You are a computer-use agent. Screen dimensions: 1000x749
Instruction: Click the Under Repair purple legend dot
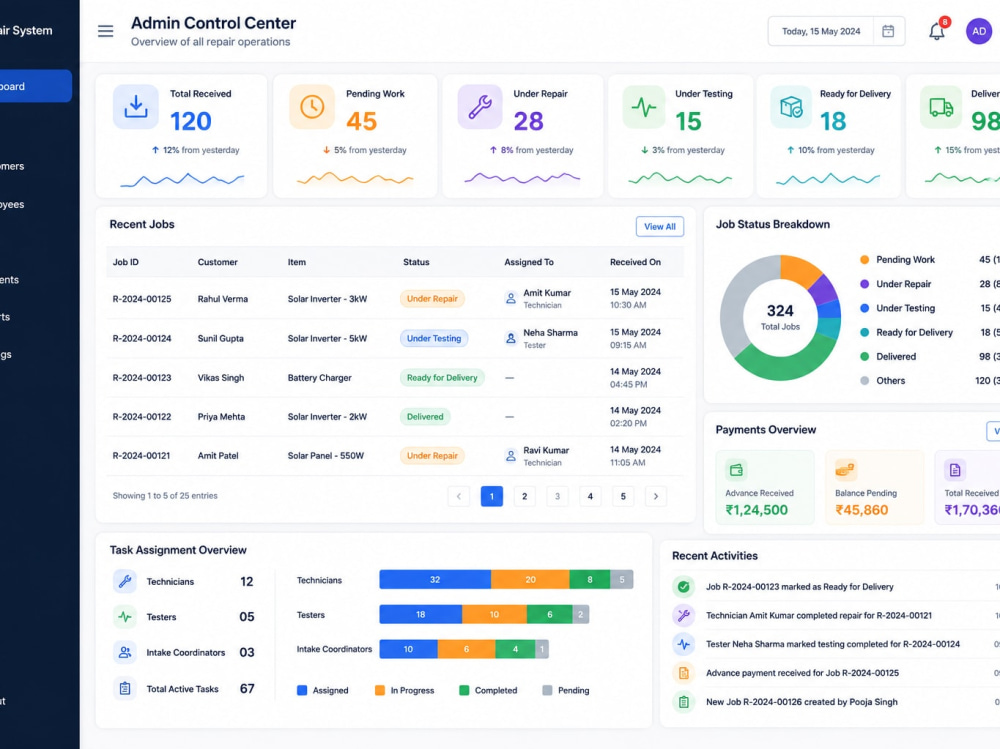pyautogui.click(x=864, y=284)
